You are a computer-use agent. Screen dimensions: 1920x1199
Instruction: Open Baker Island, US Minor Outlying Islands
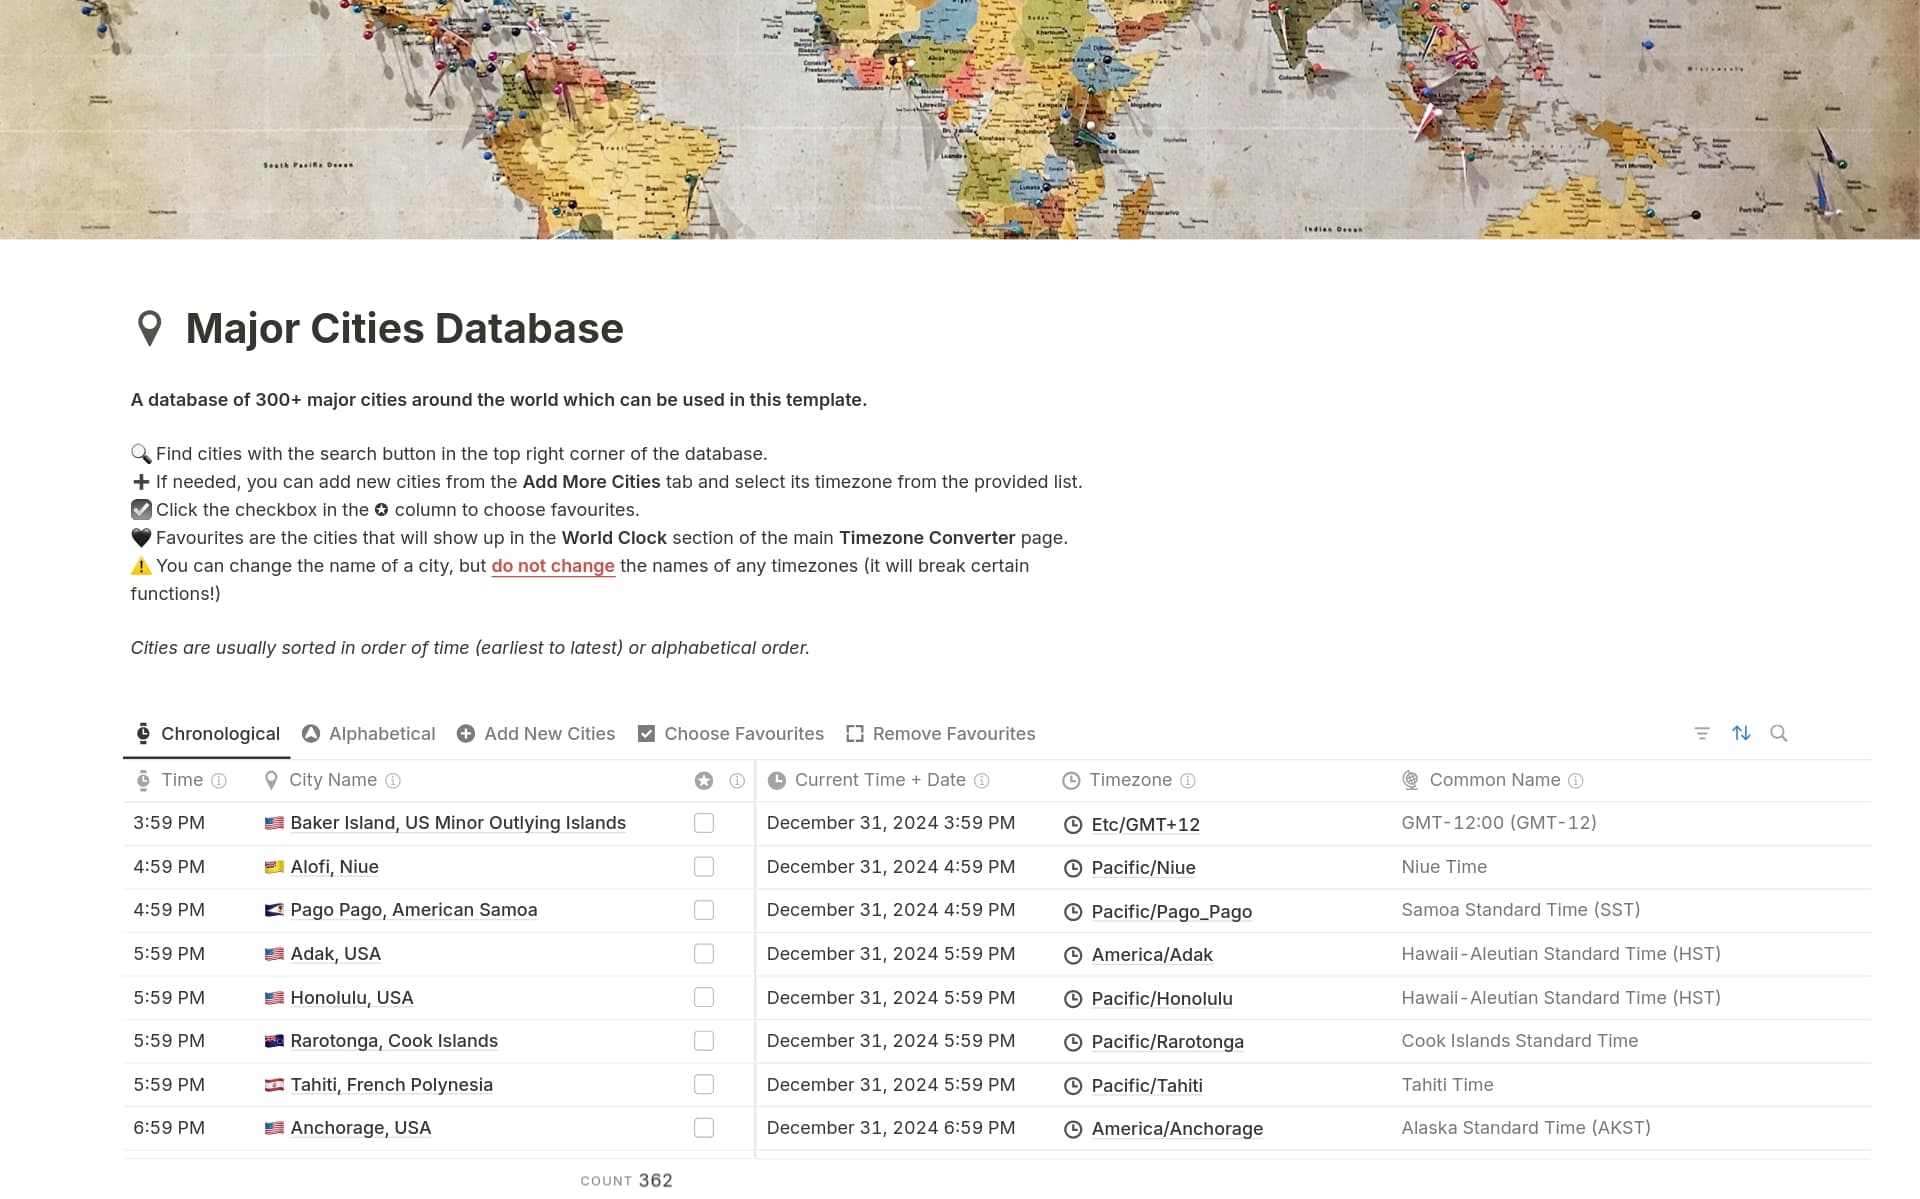458,823
